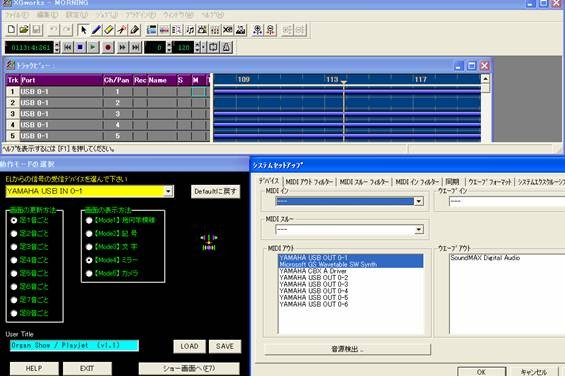Select the blue pencil draw tool

point(96,30)
